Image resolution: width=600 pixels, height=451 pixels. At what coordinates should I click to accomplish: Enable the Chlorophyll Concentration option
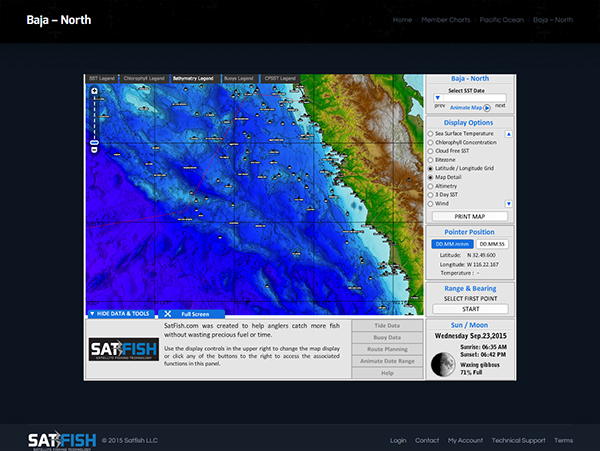(430, 142)
